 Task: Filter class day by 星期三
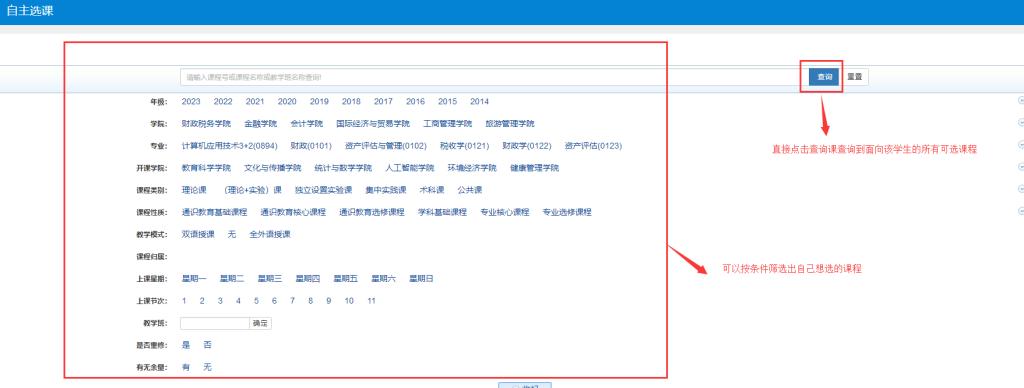pos(270,279)
